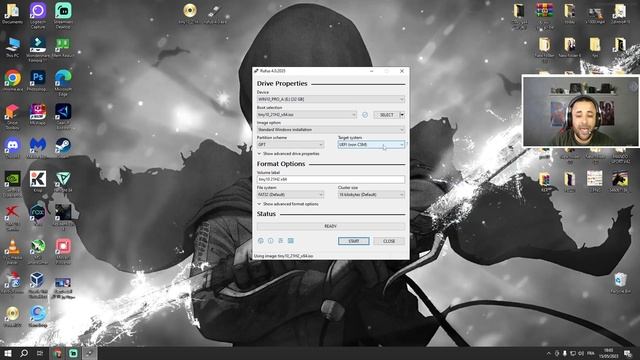The image size is (640, 360).
Task: Show hidden system tray icons
Action: (549, 353)
